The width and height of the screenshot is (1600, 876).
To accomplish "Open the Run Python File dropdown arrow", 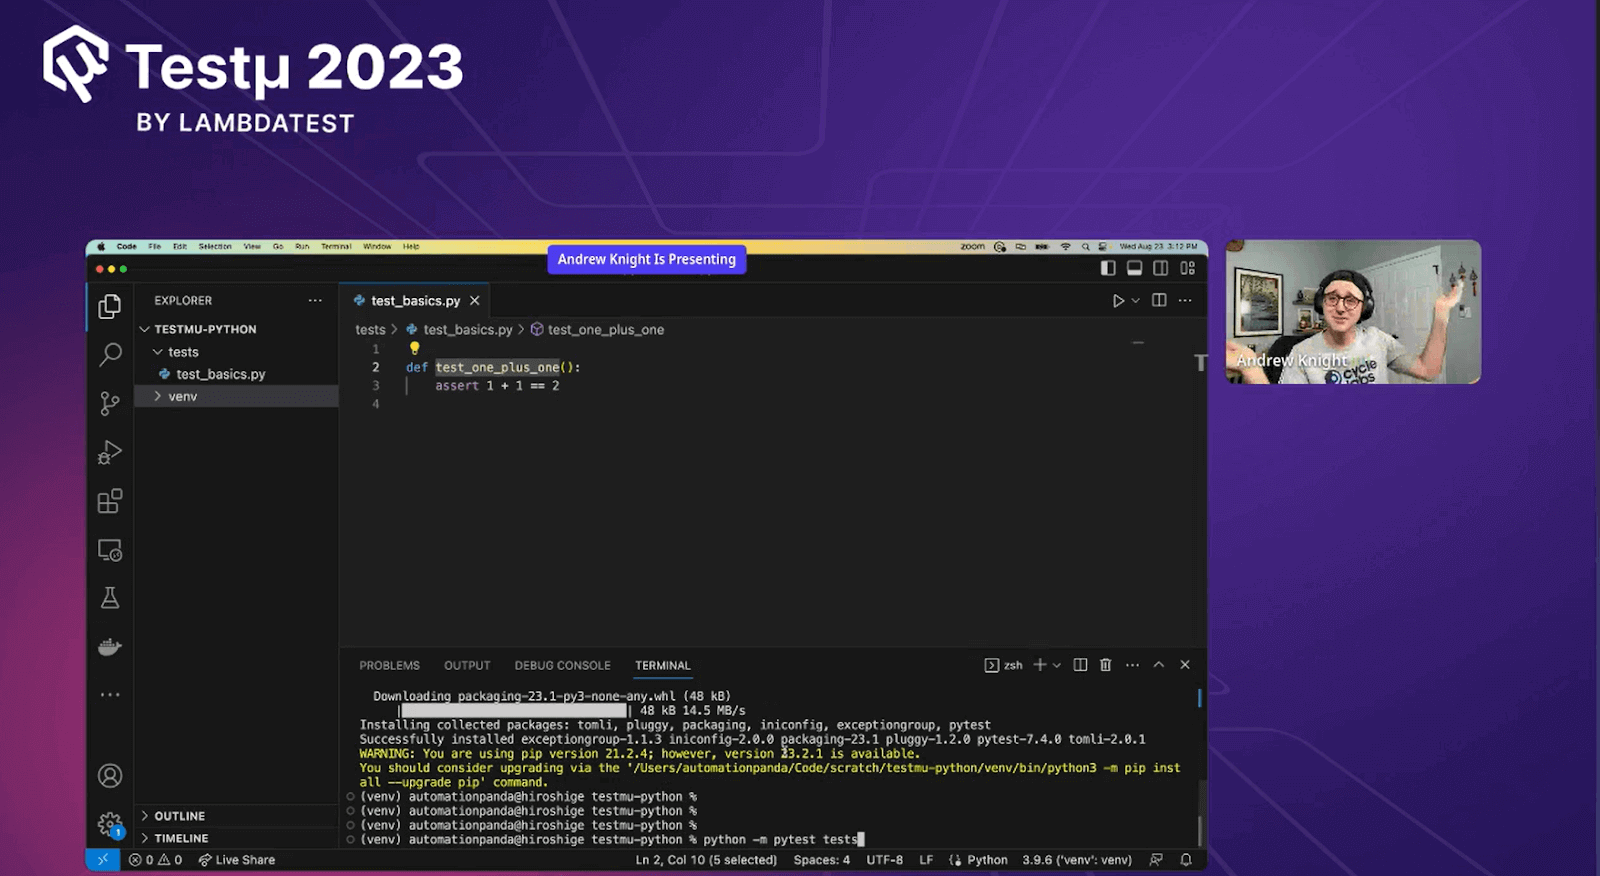I will (1136, 301).
